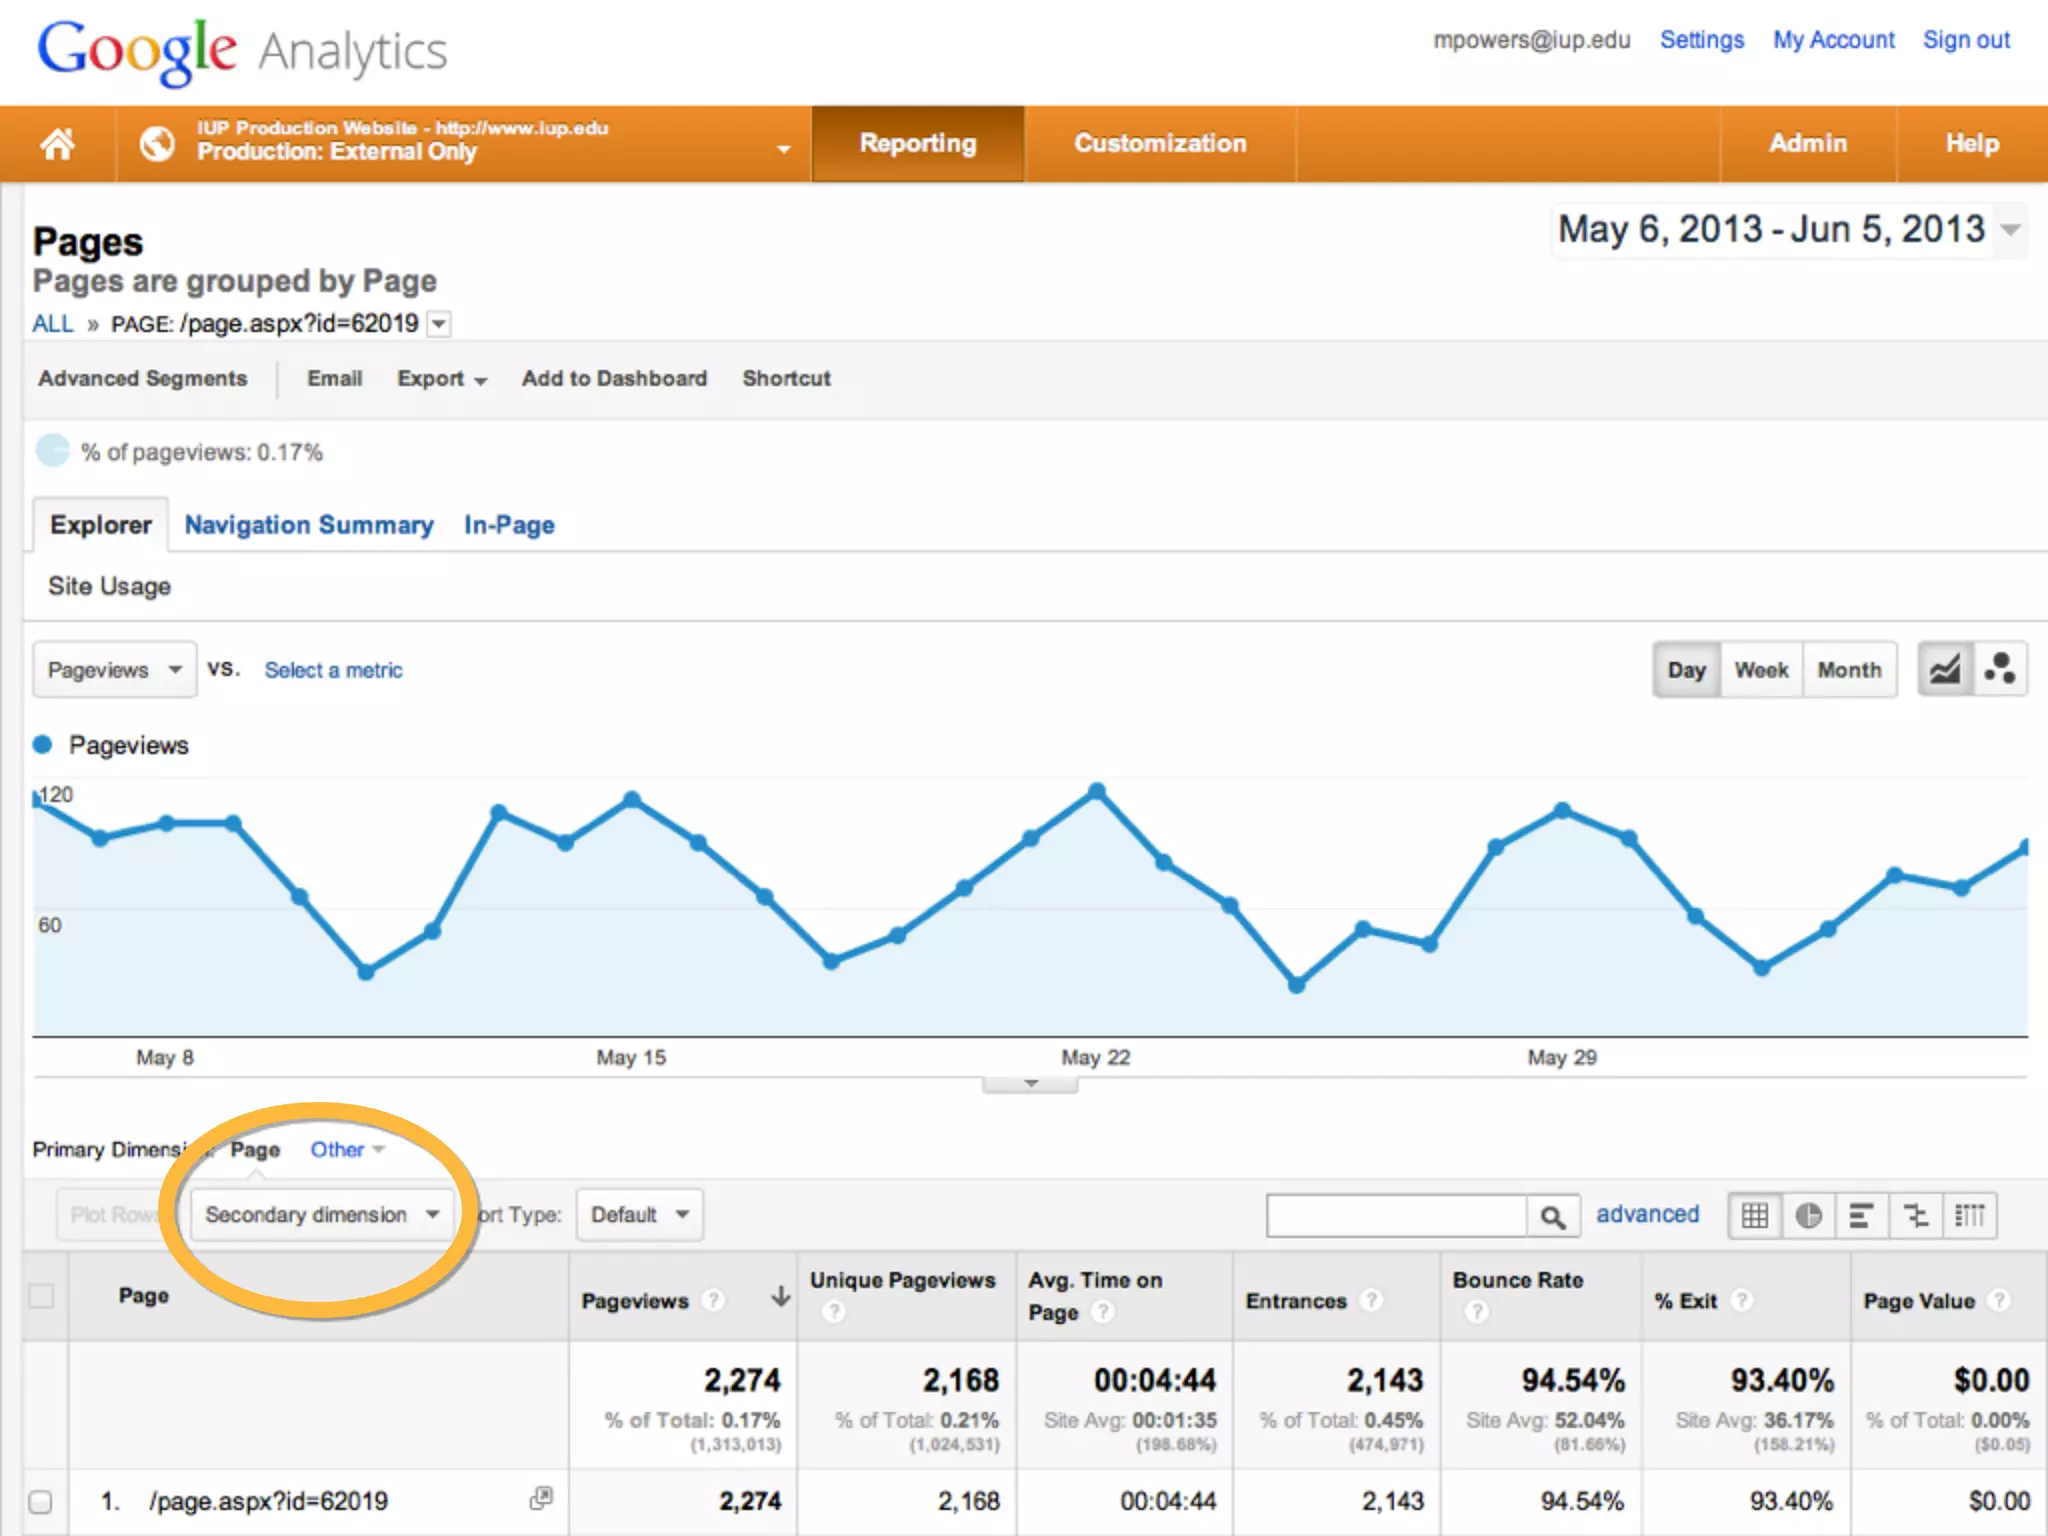Switch to motion chart icon
The width and height of the screenshot is (2048, 1536).
pos(2000,669)
